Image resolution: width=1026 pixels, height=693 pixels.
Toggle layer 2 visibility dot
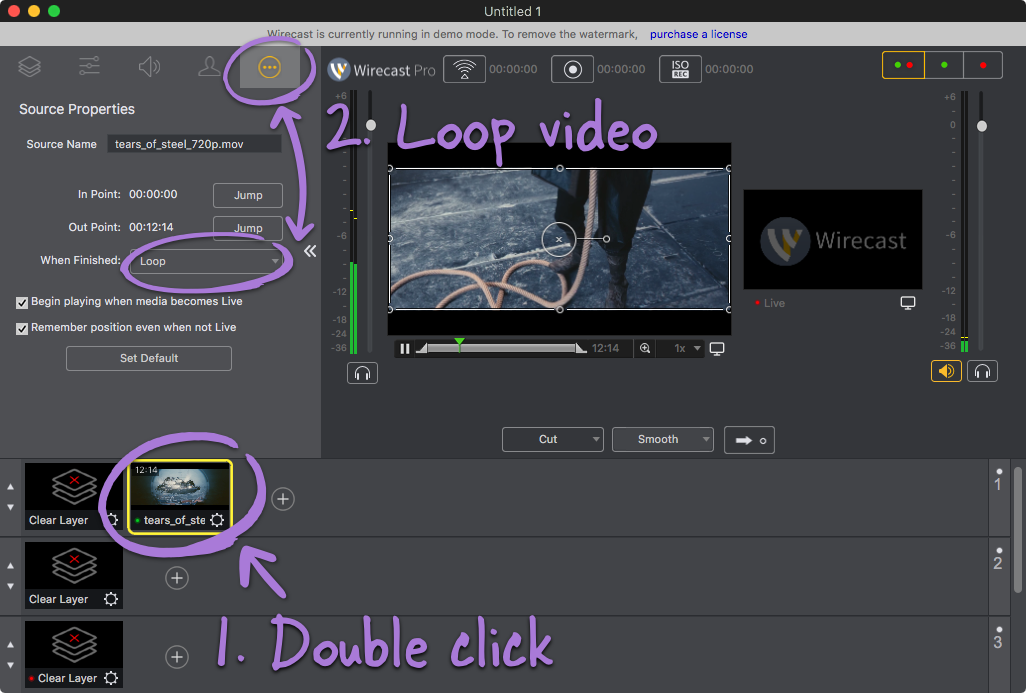coord(999,550)
